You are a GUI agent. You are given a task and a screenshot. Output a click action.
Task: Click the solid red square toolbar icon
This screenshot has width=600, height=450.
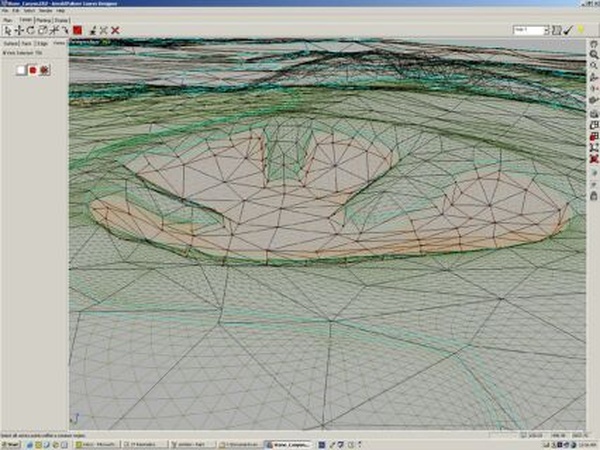[x=76, y=31]
